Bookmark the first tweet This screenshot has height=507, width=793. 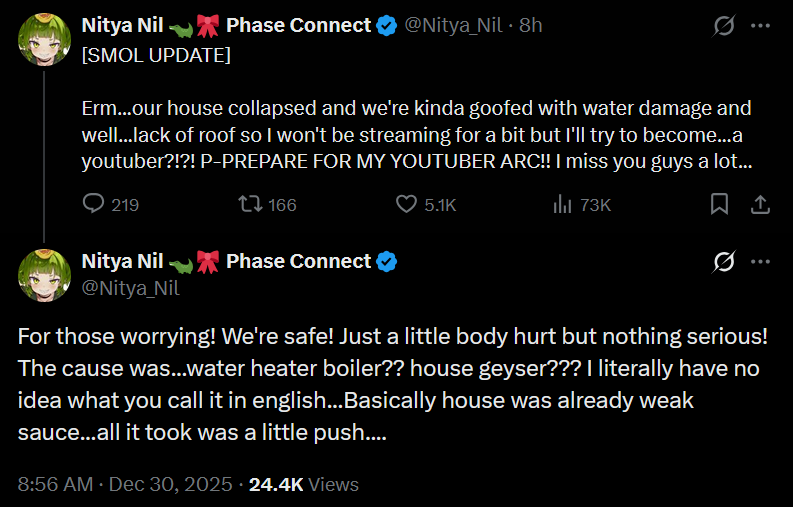point(719,205)
